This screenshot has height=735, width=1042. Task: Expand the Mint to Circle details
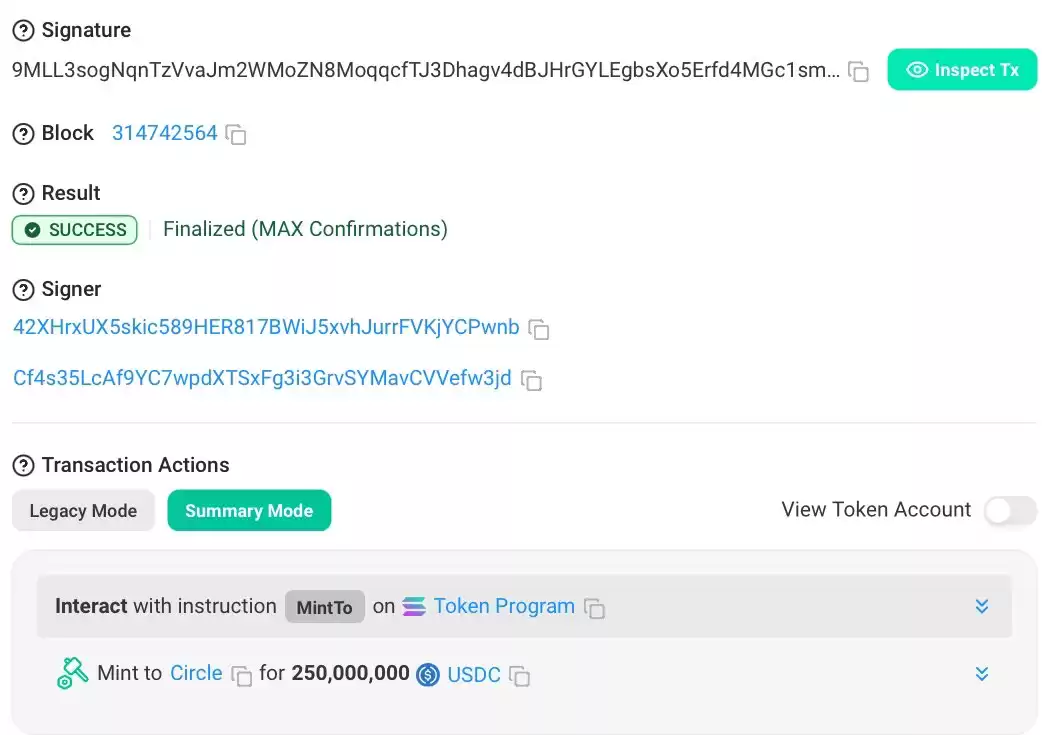(x=982, y=674)
